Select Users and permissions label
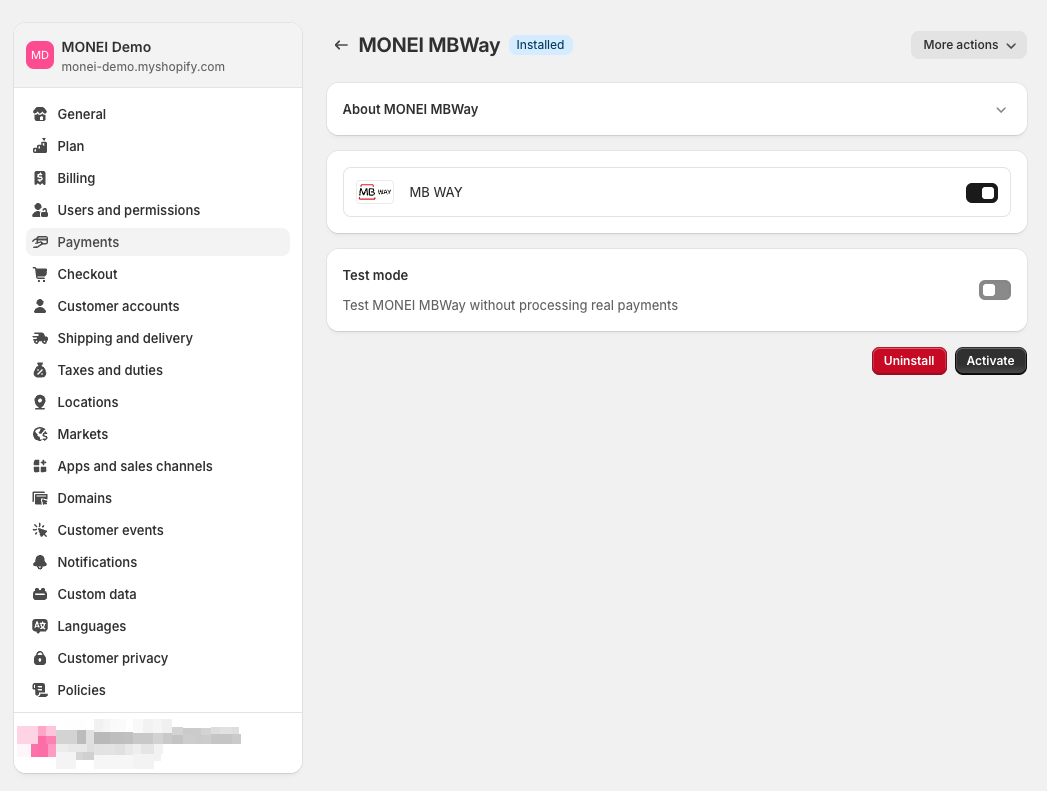The height and width of the screenshot is (791, 1047). coord(129,210)
